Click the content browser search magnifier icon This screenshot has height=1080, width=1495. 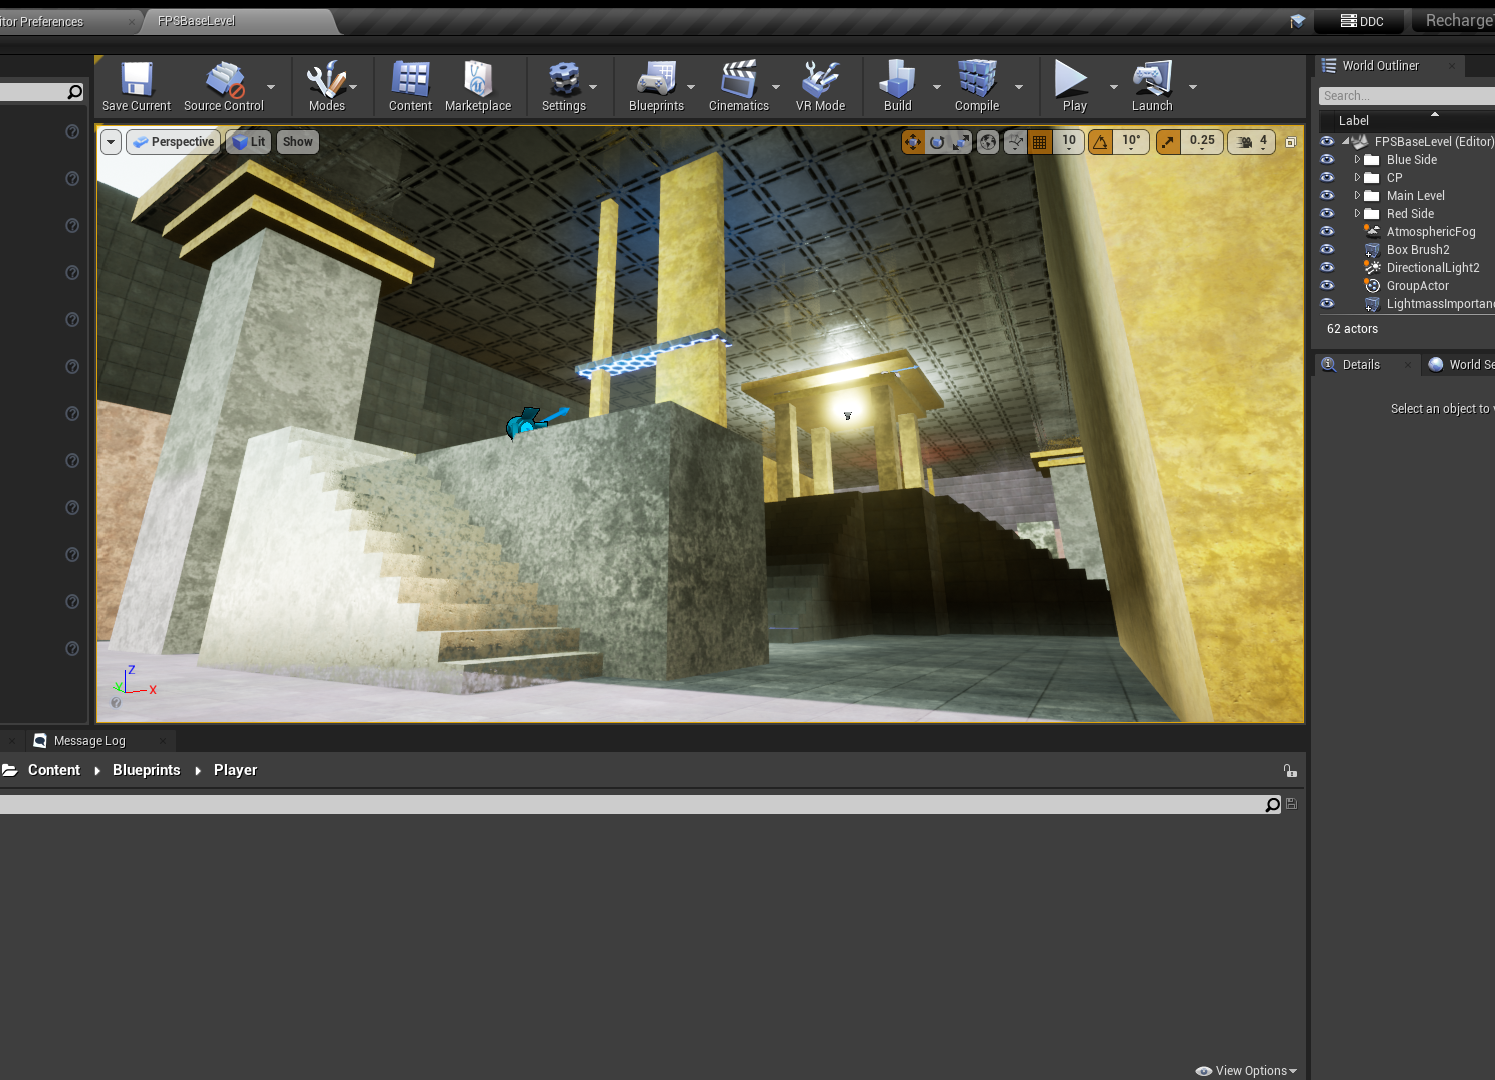tap(1272, 804)
